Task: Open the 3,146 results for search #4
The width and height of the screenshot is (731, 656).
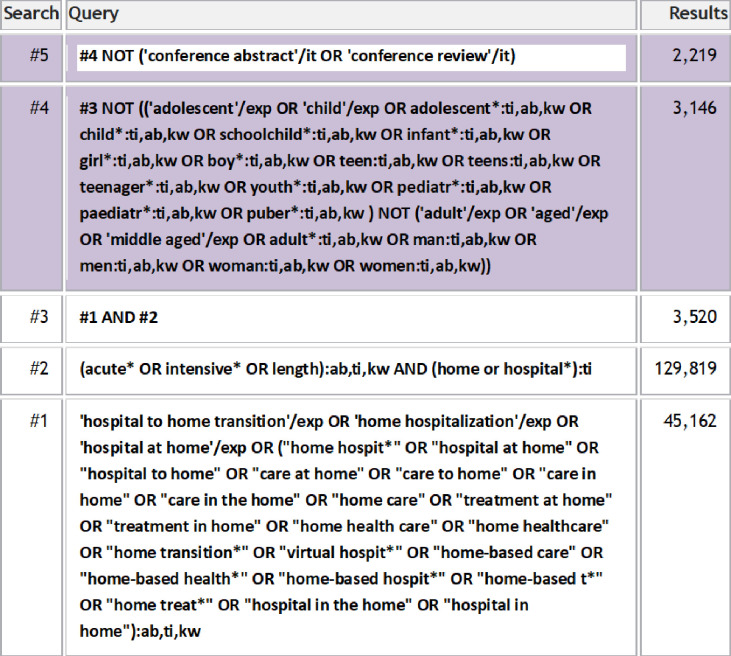Action: (x=694, y=108)
